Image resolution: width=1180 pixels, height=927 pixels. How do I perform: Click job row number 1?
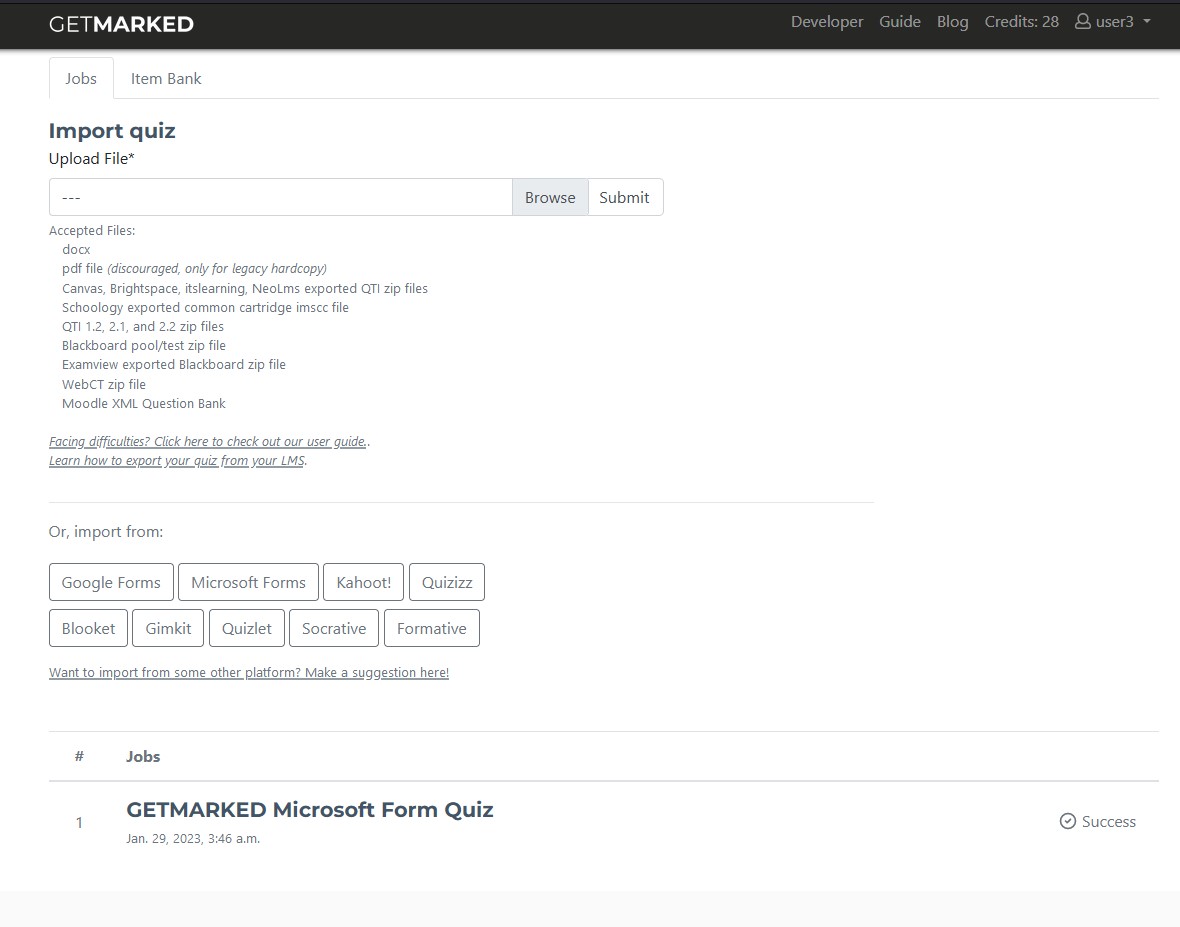coord(79,822)
